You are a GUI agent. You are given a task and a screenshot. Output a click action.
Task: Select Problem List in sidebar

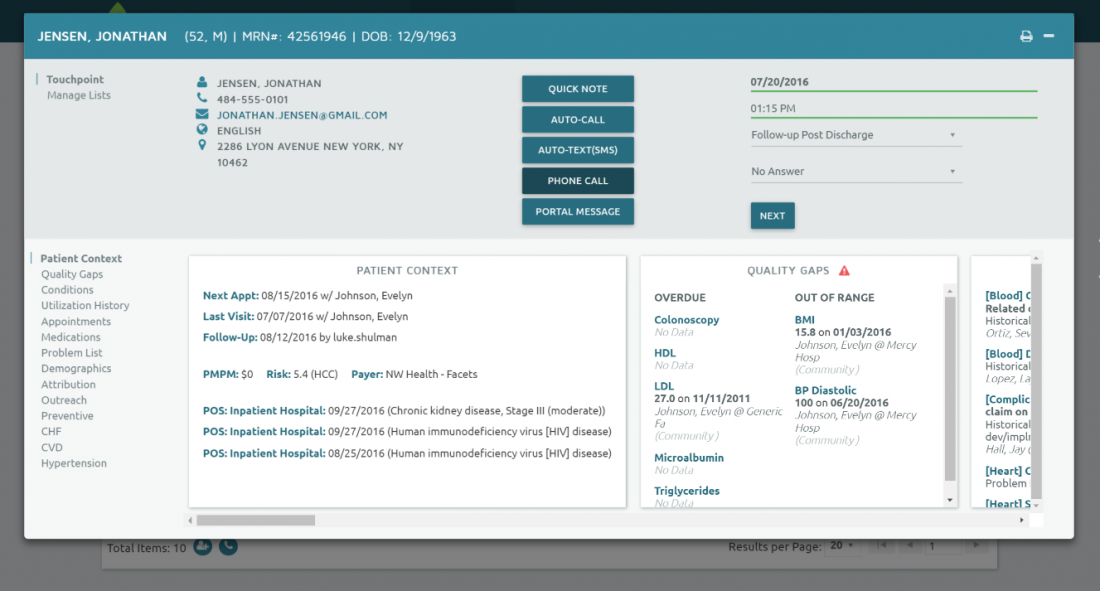tap(72, 352)
